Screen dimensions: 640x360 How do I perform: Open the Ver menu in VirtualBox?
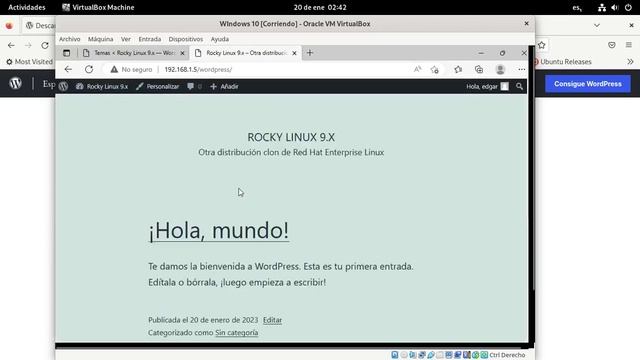(x=126, y=39)
